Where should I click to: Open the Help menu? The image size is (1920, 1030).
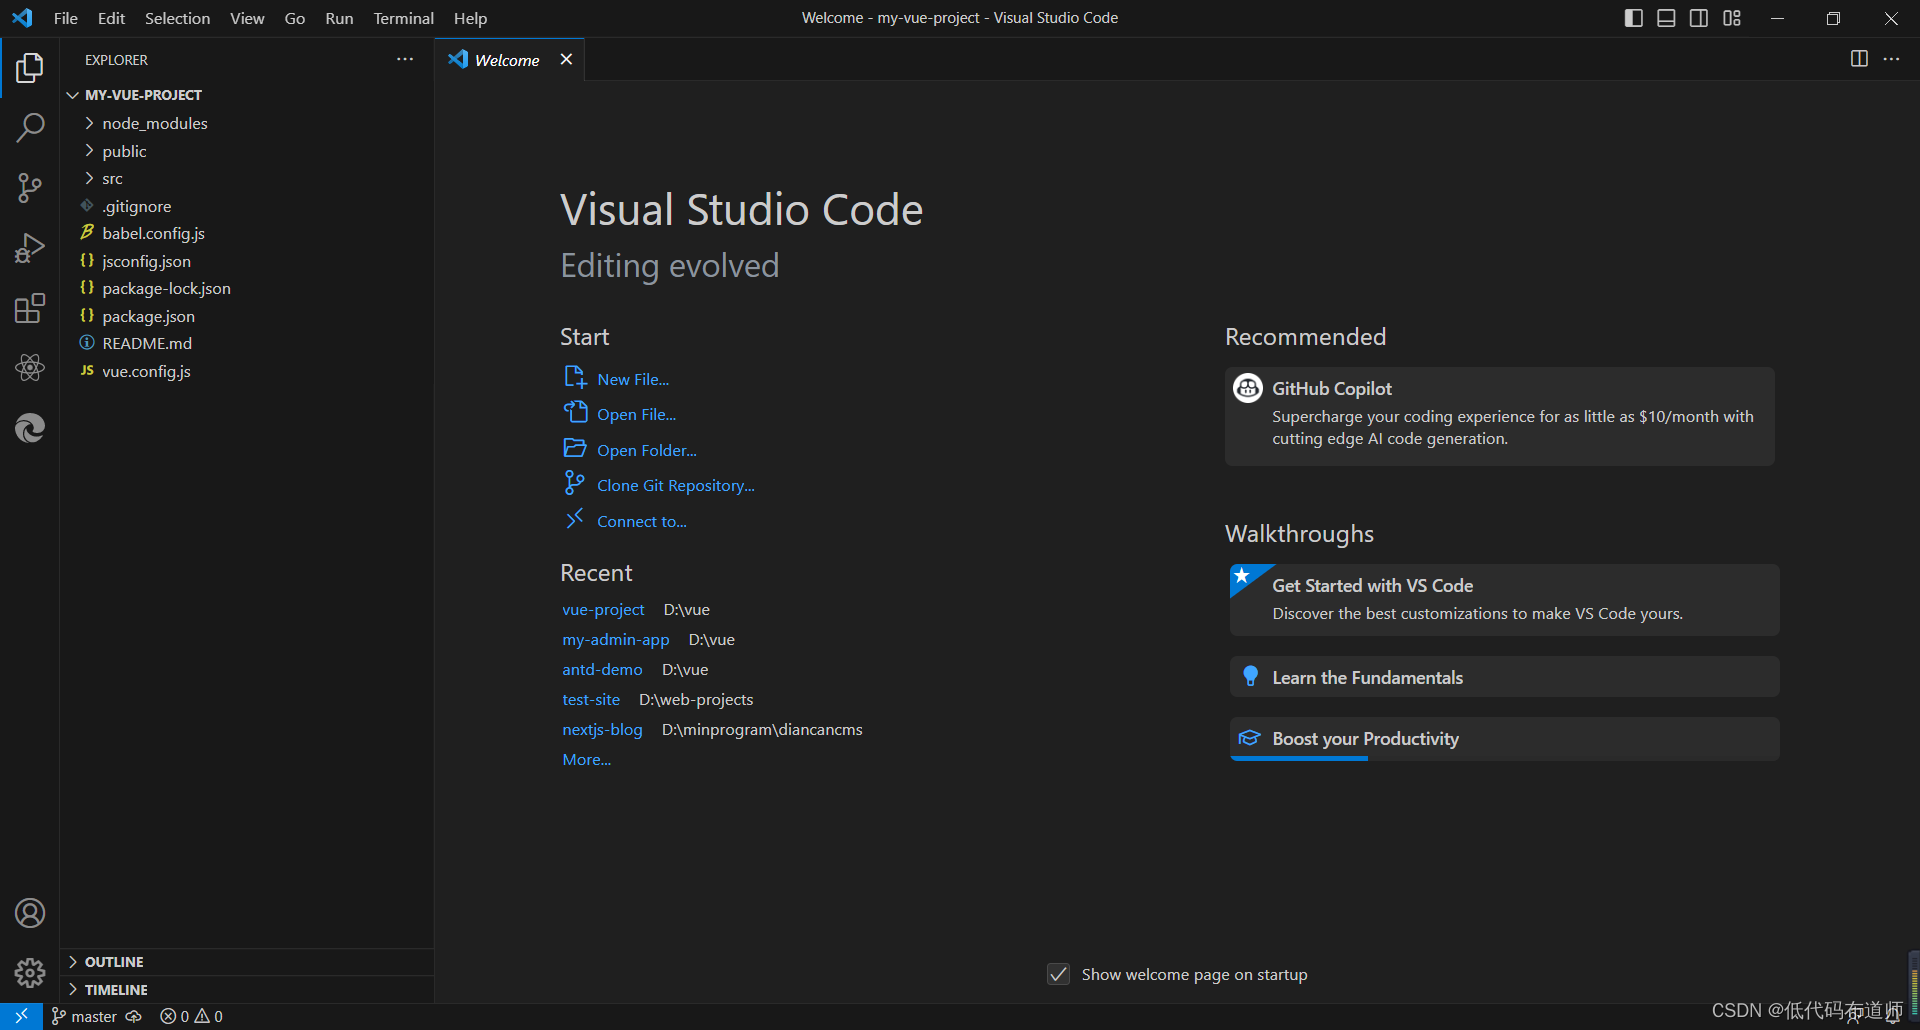click(470, 18)
